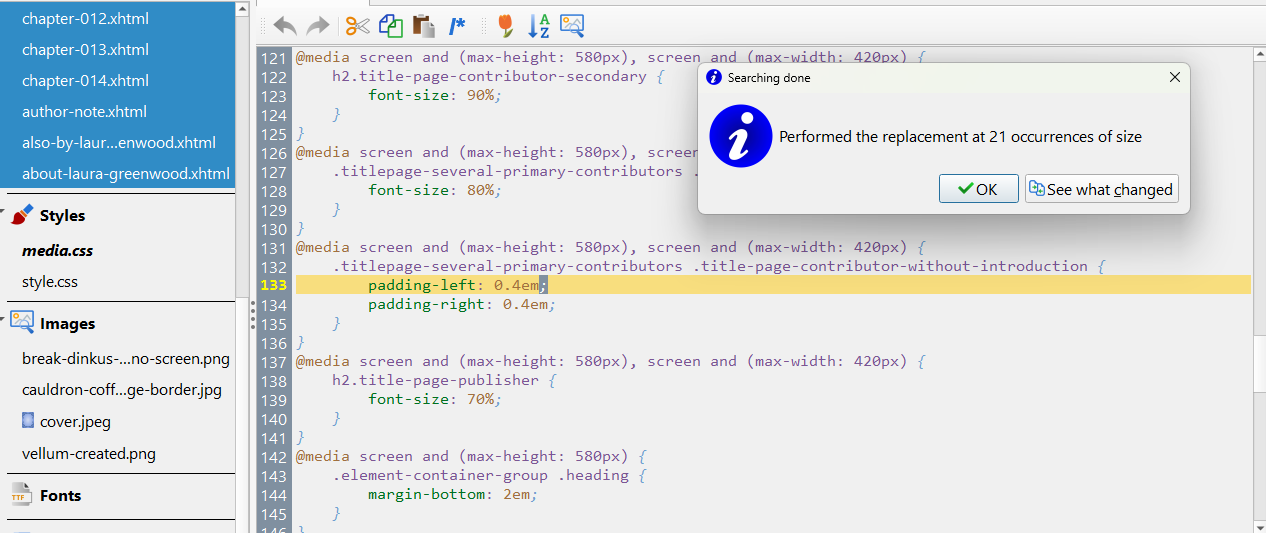Image resolution: width=1266 pixels, height=533 pixels.
Task: Click the file browser scrollbar up arrow
Action: pyautogui.click(x=242, y=8)
